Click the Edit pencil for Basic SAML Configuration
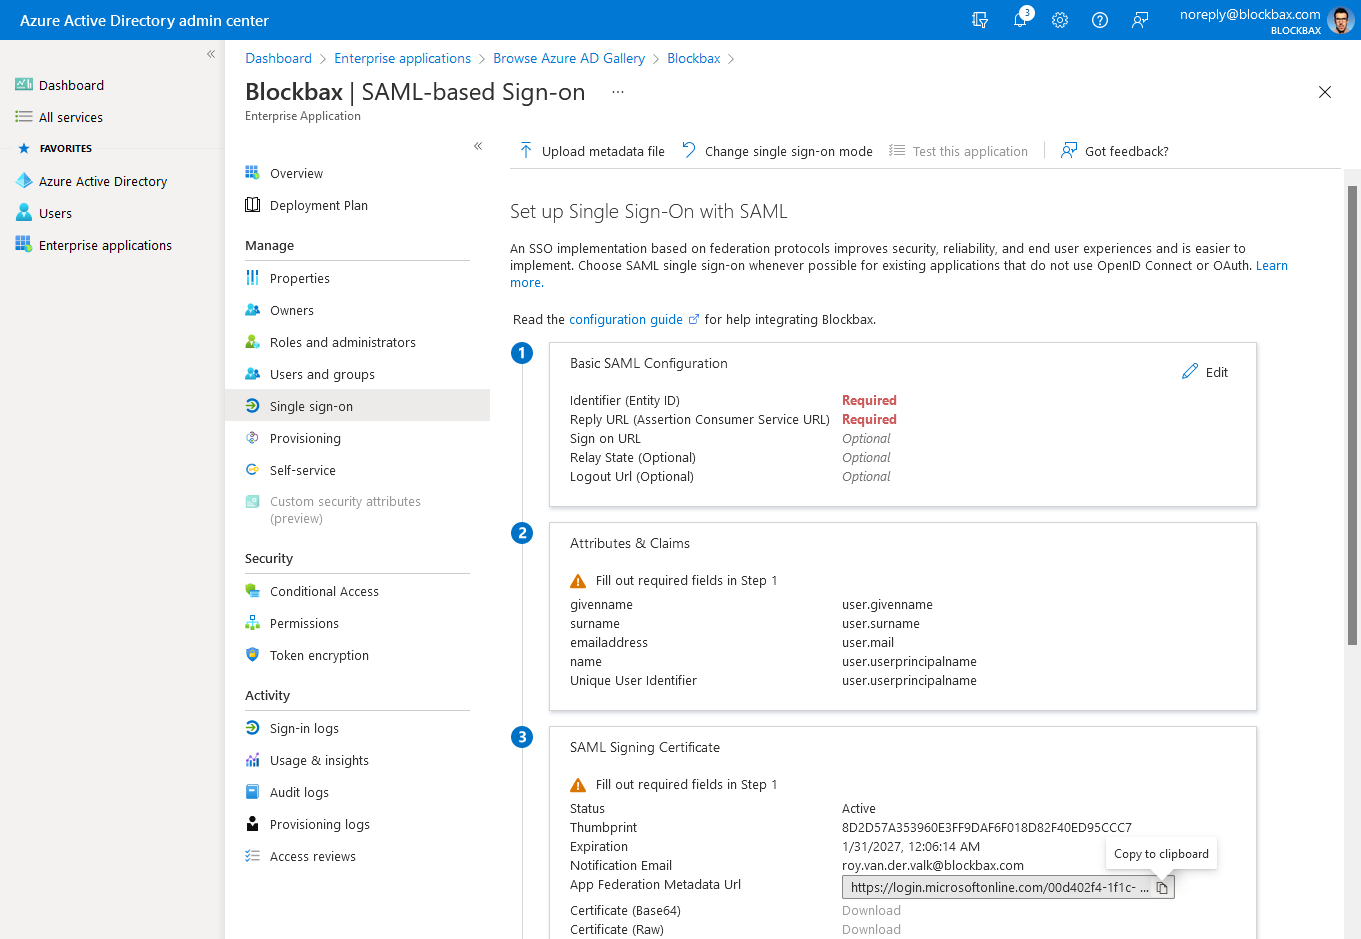Image resolution: width=1361 pixels, height=939 pixels. (1205, 372)
